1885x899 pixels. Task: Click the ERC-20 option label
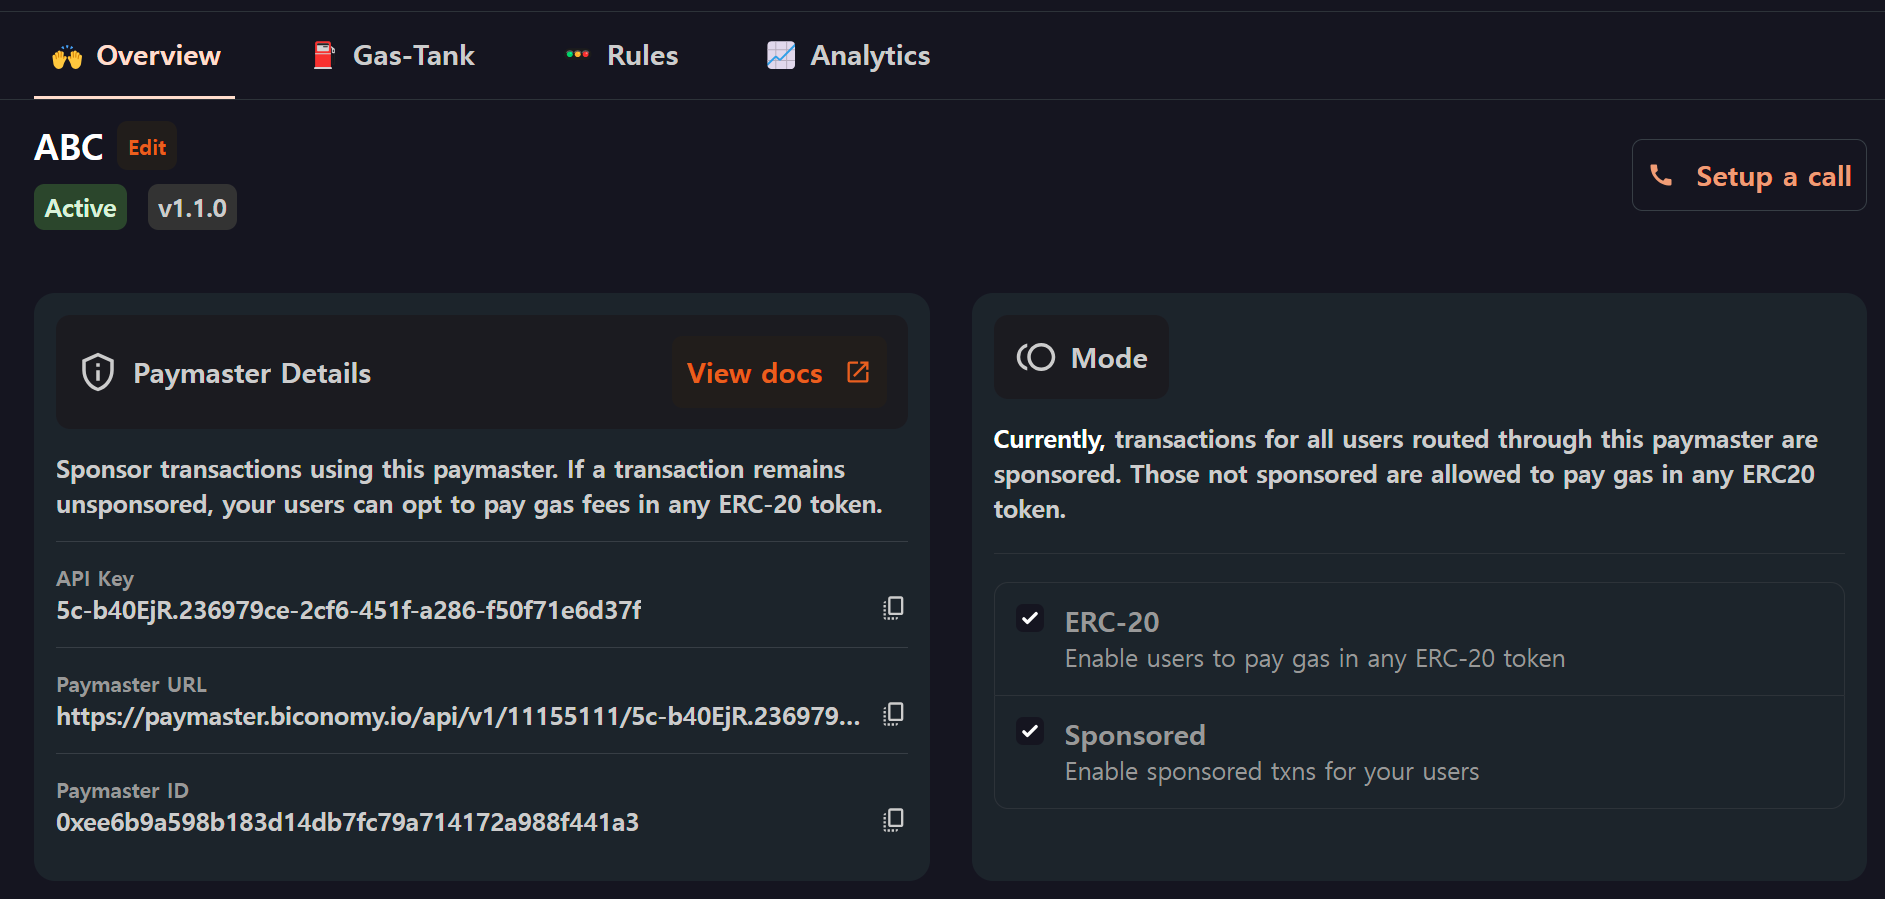click(x=1112, y=622)
